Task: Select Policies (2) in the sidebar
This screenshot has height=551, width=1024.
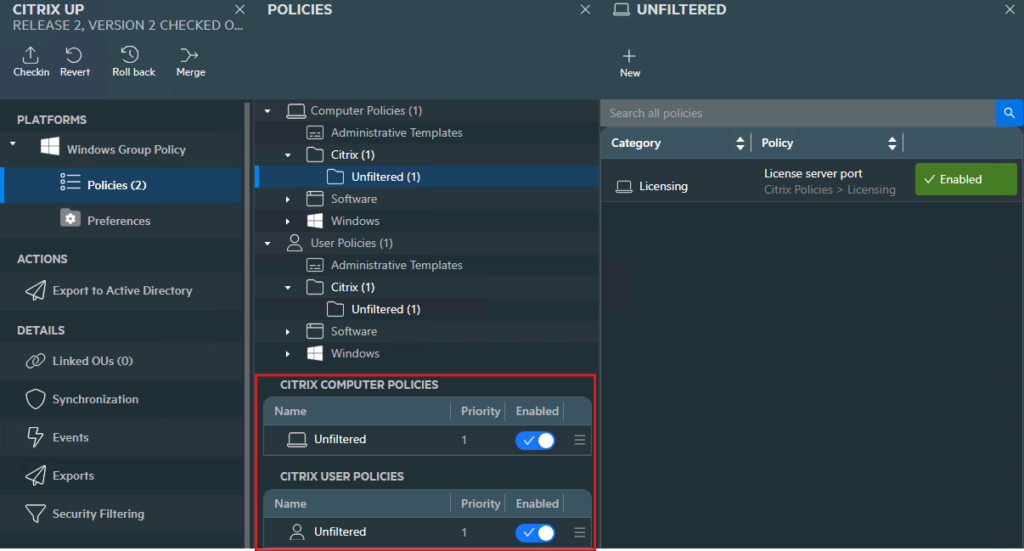Action: [117, 185]
